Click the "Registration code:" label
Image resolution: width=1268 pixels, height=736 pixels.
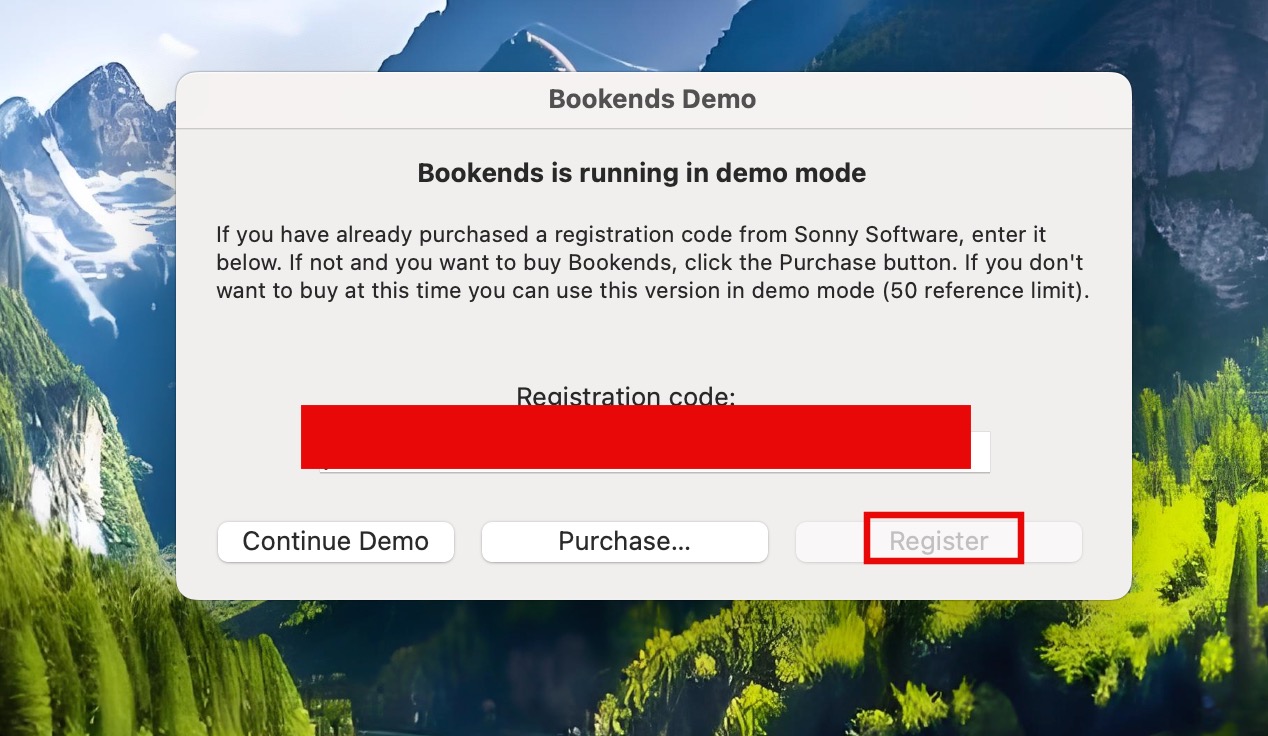click(625, 395)
